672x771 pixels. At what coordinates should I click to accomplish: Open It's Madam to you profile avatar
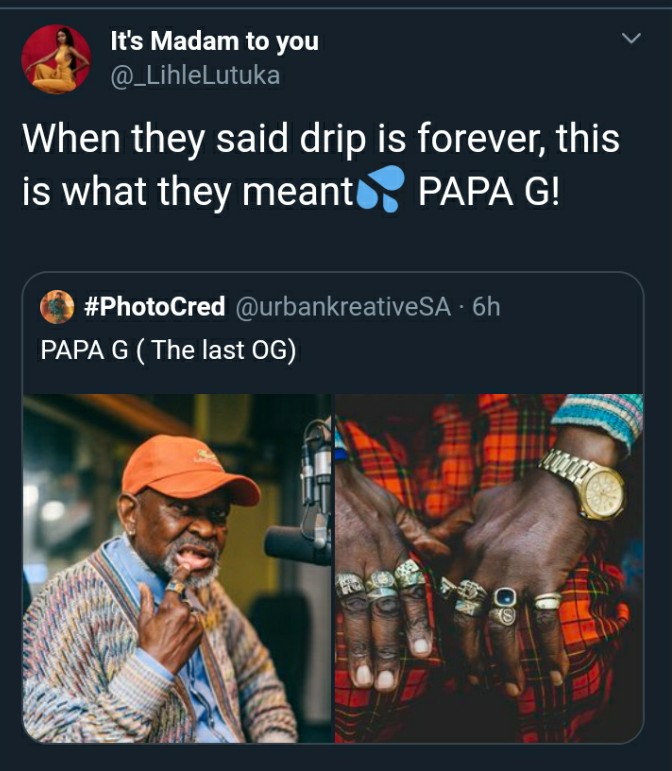[x=56, y=59]
